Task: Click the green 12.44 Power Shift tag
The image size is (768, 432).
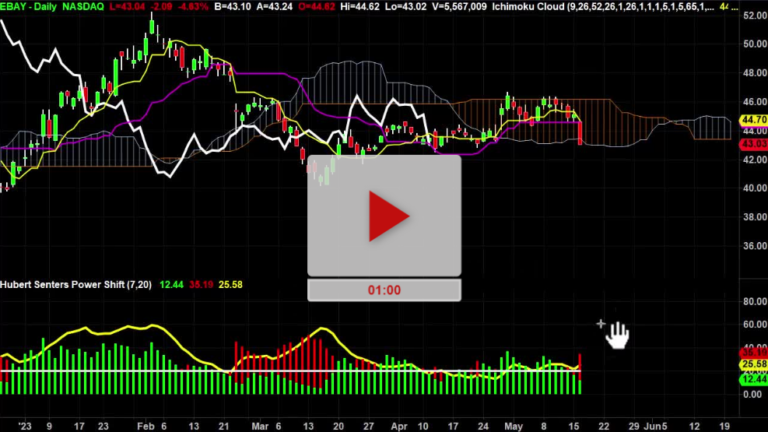Action: coord(752,380)
